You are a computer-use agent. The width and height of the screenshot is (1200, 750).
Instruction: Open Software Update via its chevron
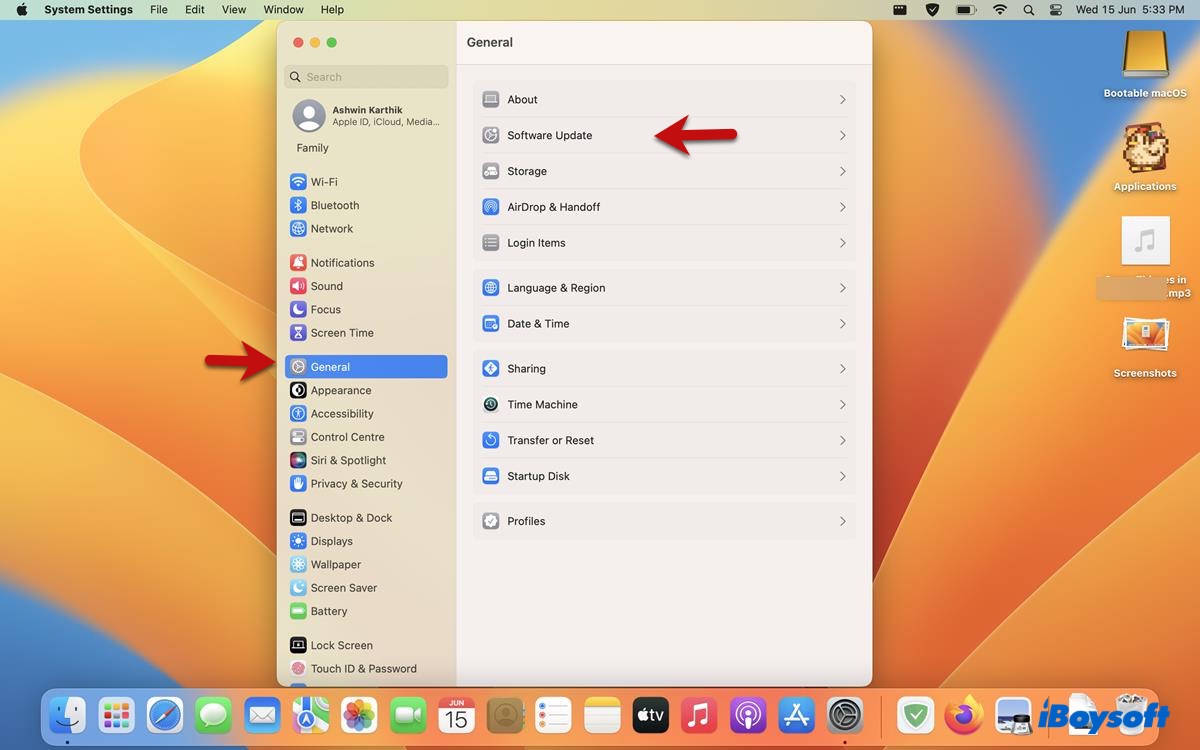coord(843,135)
